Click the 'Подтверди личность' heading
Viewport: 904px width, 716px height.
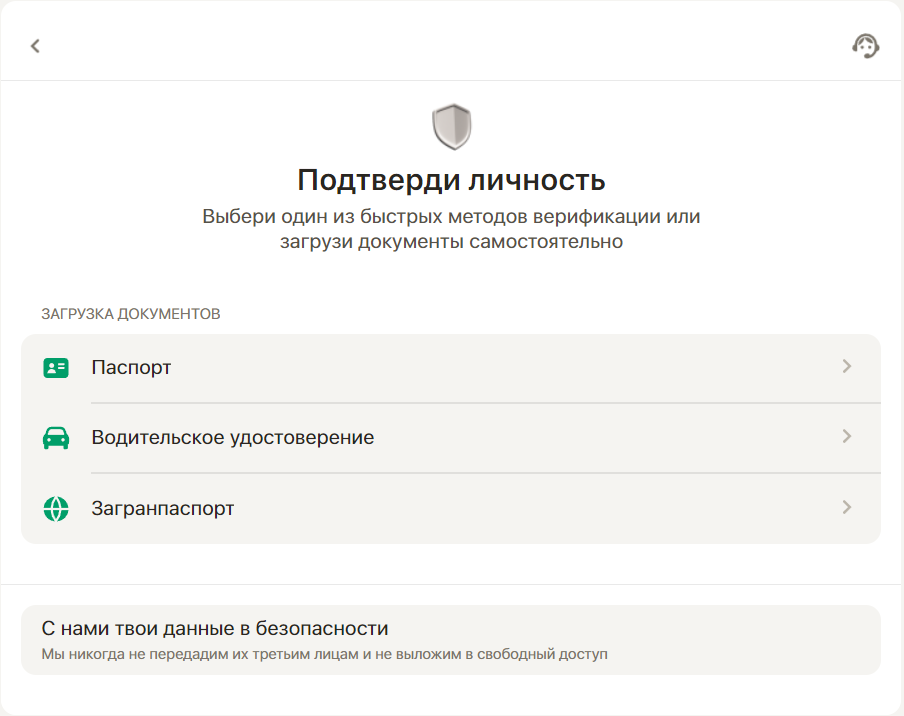coord(451,180)
